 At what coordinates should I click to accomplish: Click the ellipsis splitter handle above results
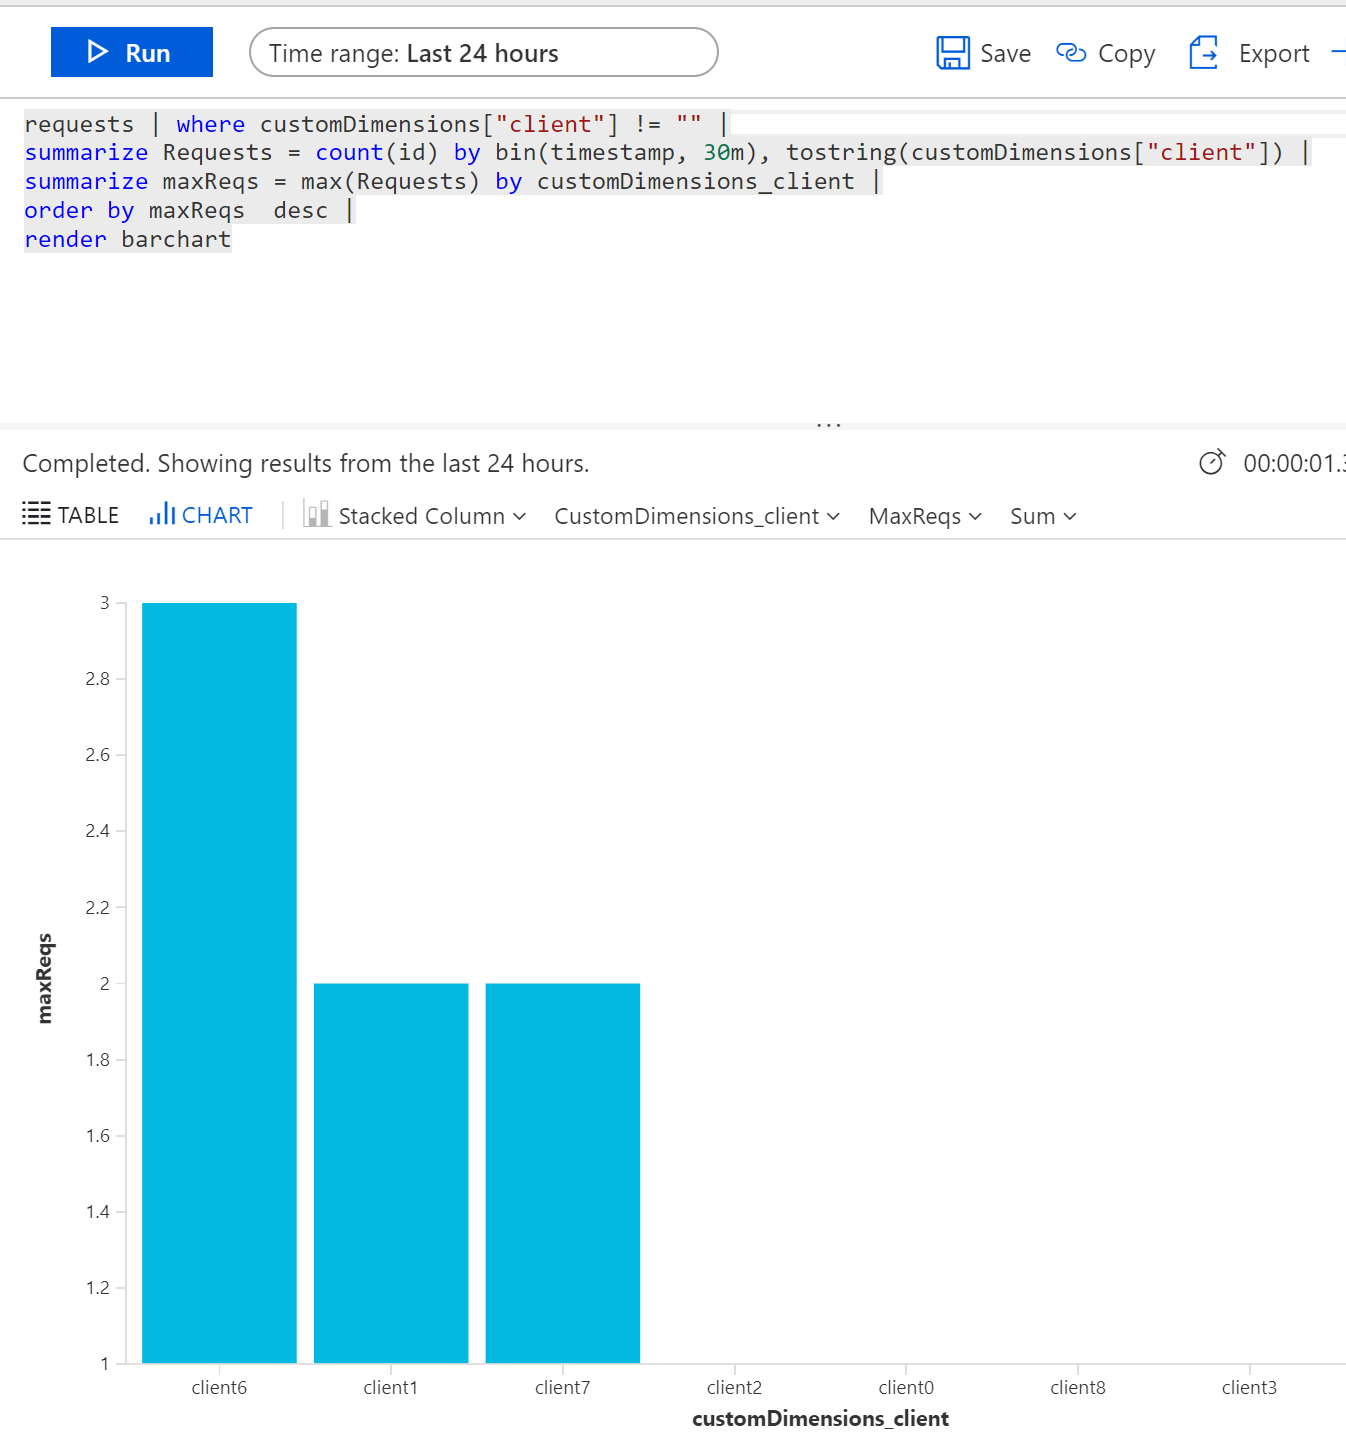point(829,425)
